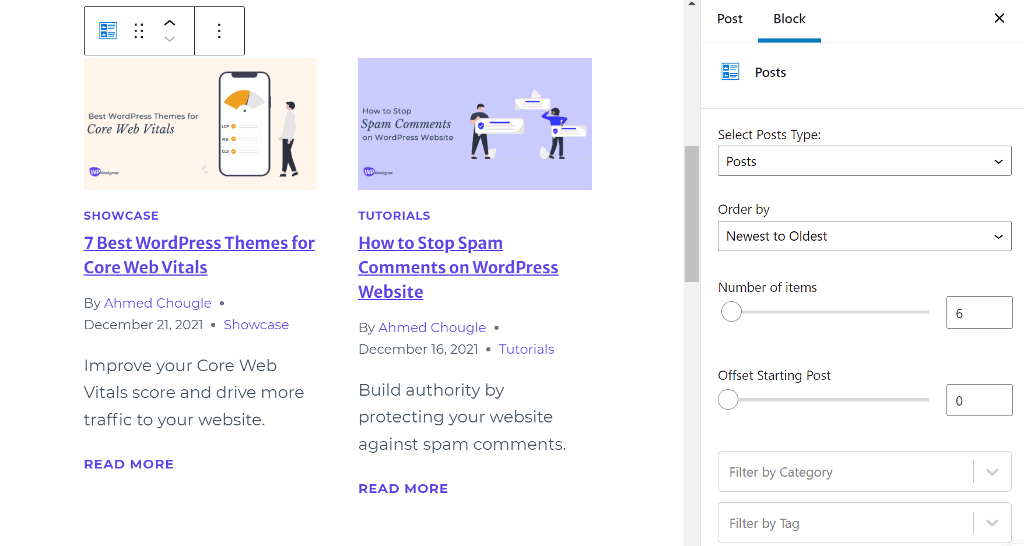1024x546 pixels.
Task: Click Read More under the Spam Comments post
Action: pyautogui.click(x=403, y=489)
